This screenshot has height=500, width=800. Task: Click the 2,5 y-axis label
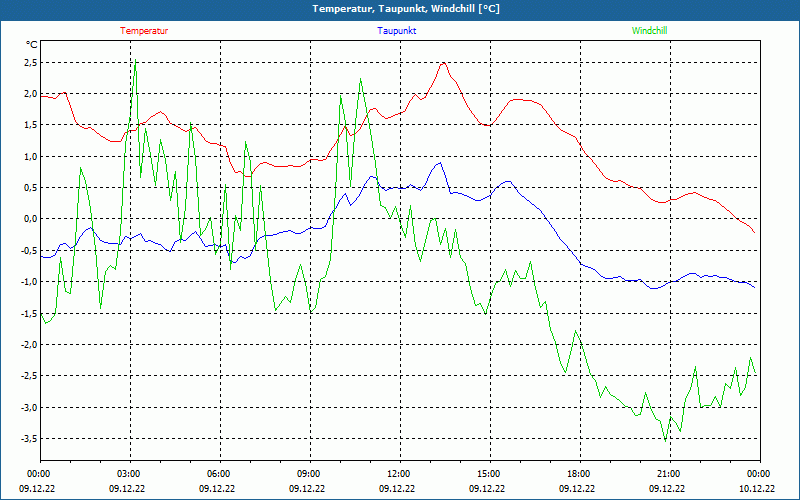[31, 63]
